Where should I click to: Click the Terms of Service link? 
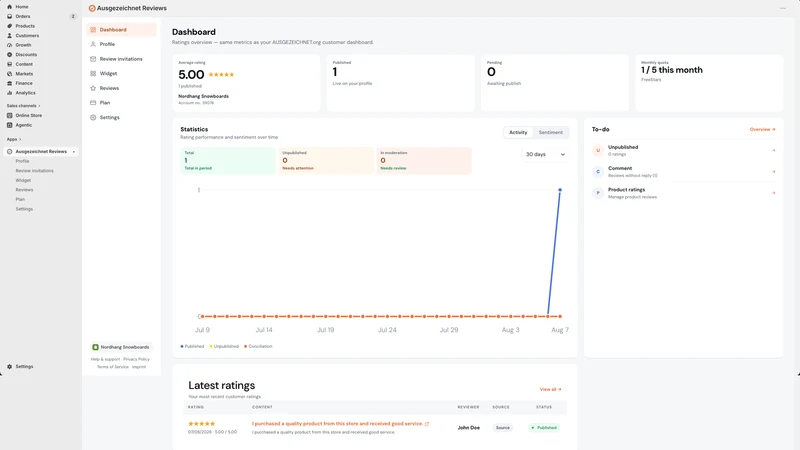coord(113,367)
